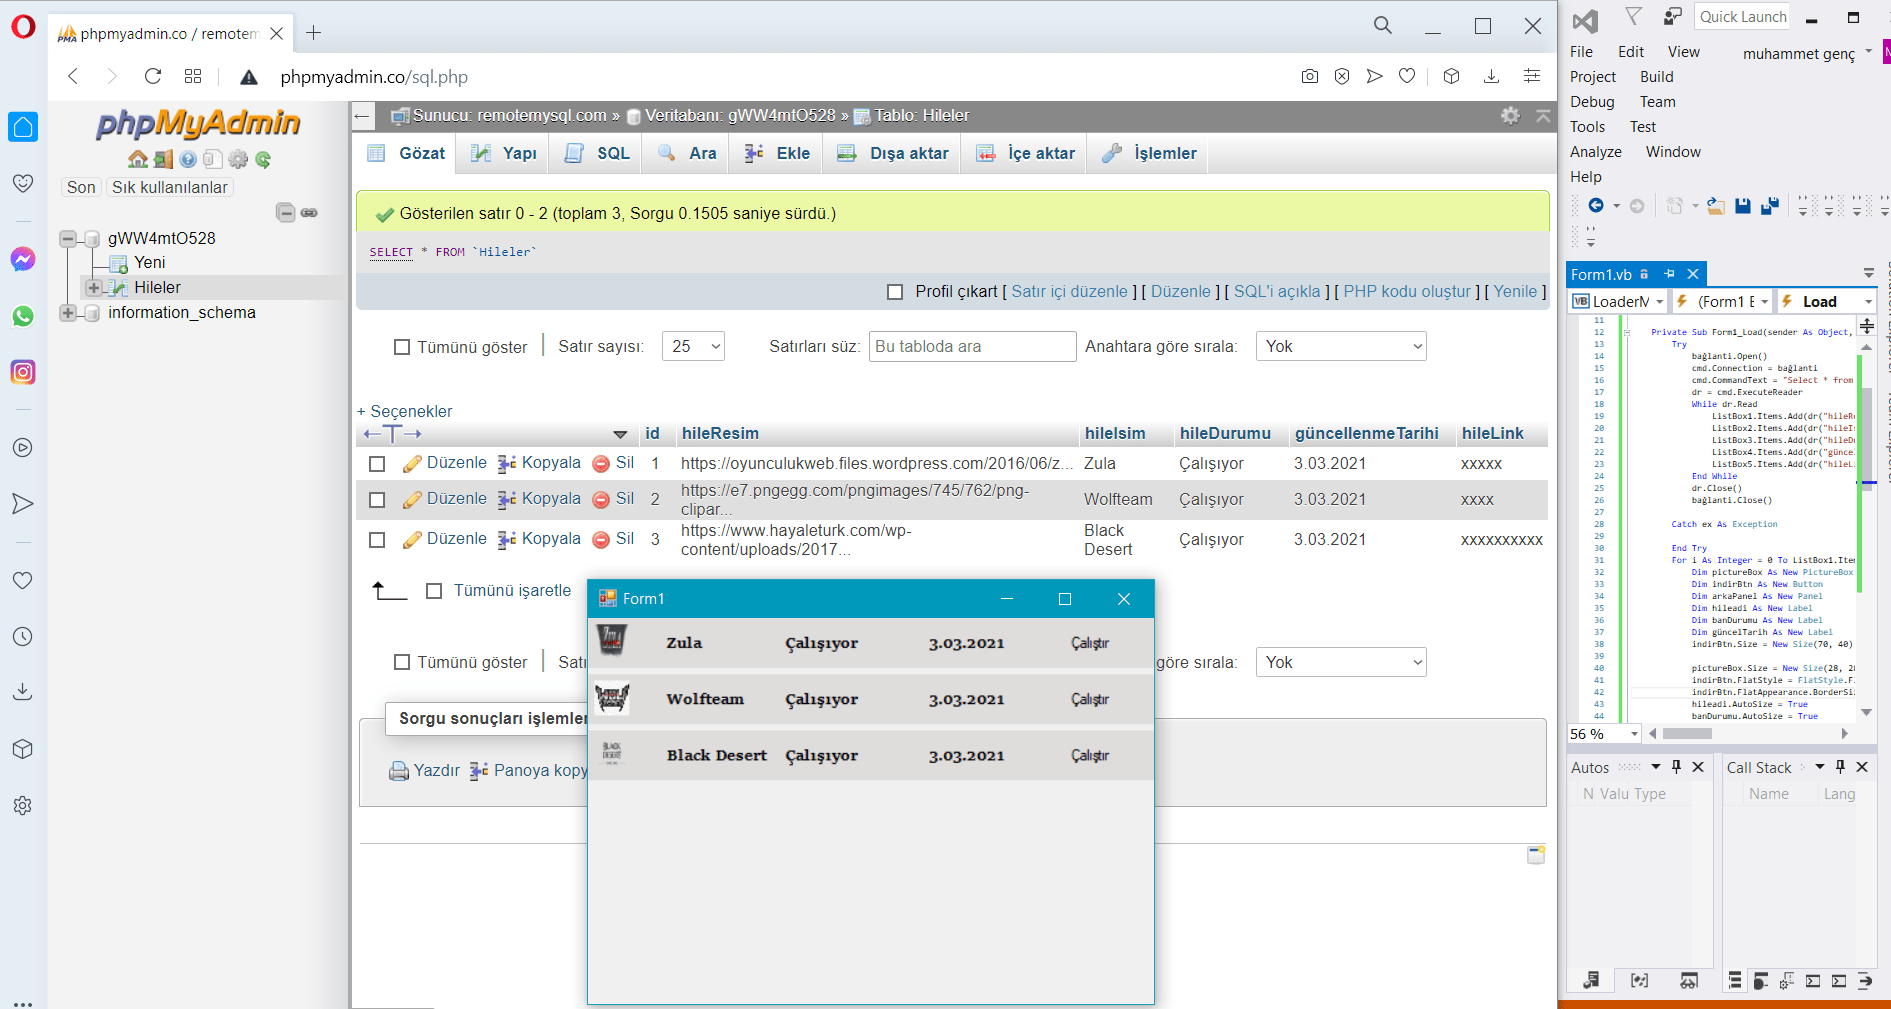Image resolution: width=1891 pixels, height=1009 pixels.
Task: Reload the phpmyadmin.co page
Action: coord(153,76)
